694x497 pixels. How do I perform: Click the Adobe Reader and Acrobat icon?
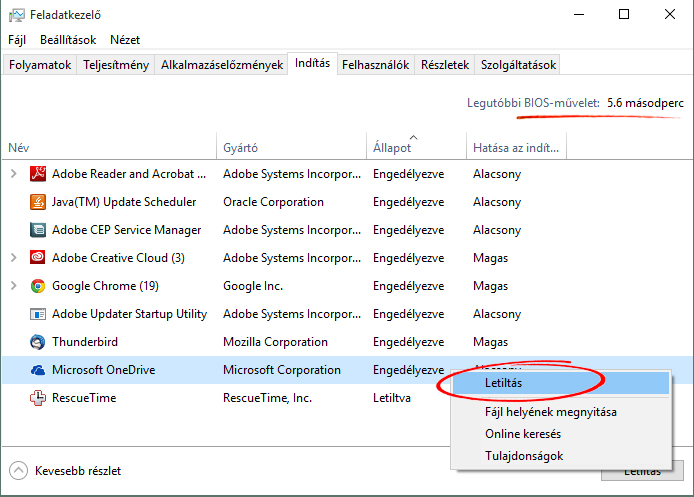pos(38,174)
